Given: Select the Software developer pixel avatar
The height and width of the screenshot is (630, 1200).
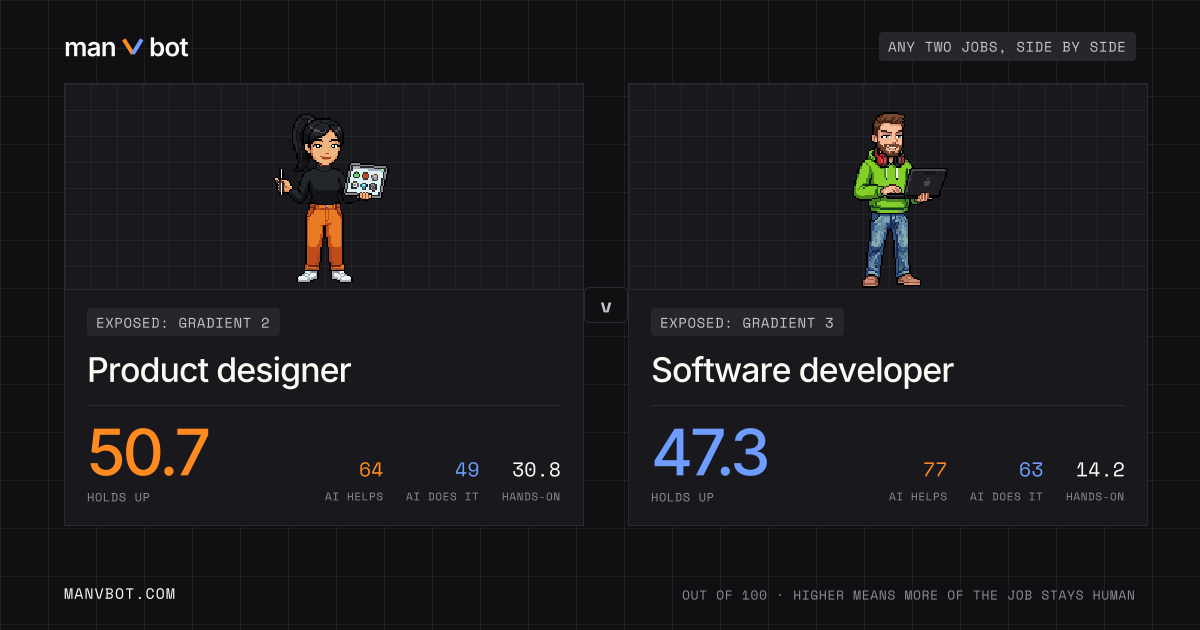Looking at the screenshot, I should pyautogui.click(x=899, y=199).
